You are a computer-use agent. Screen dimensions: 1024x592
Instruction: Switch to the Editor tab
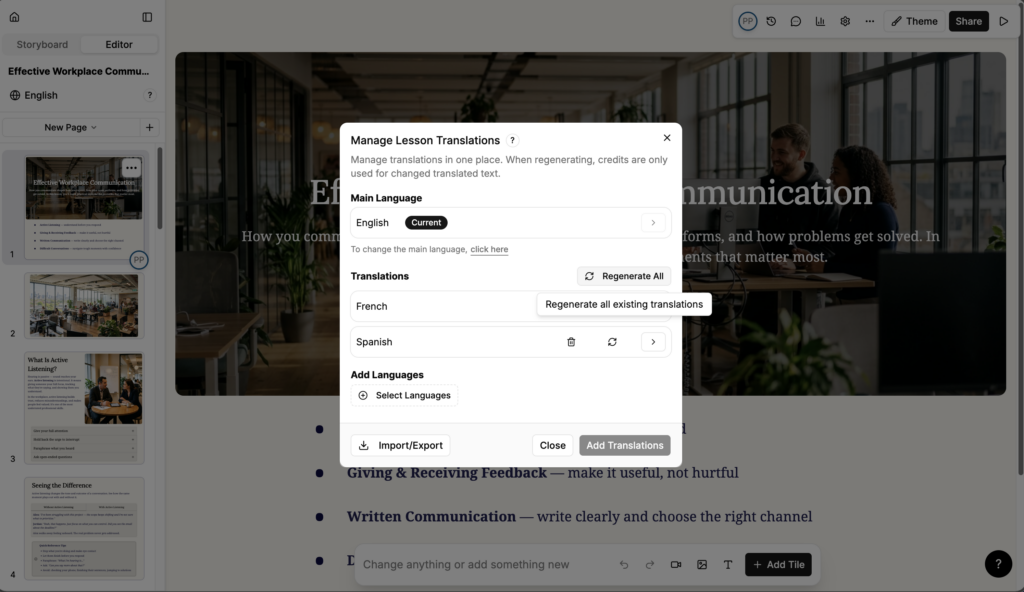point(119,44)
